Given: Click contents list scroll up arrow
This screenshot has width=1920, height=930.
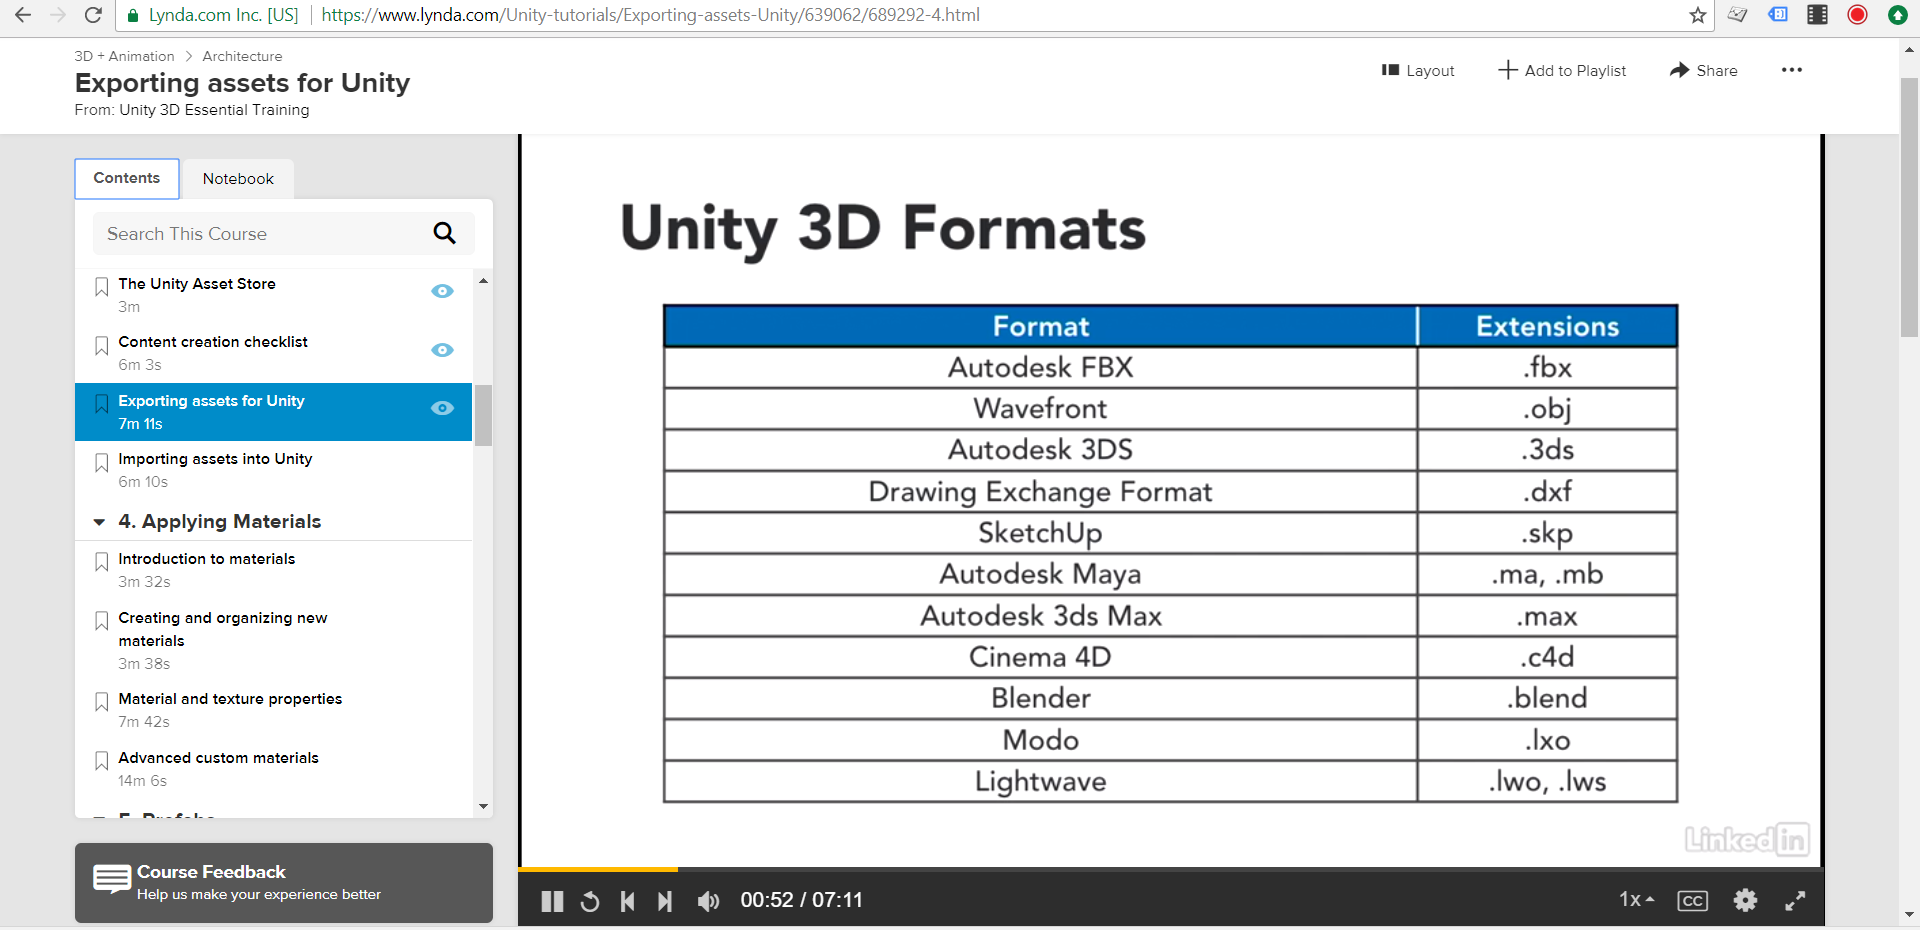Looking at the screenshot, I should pos(483,281).
